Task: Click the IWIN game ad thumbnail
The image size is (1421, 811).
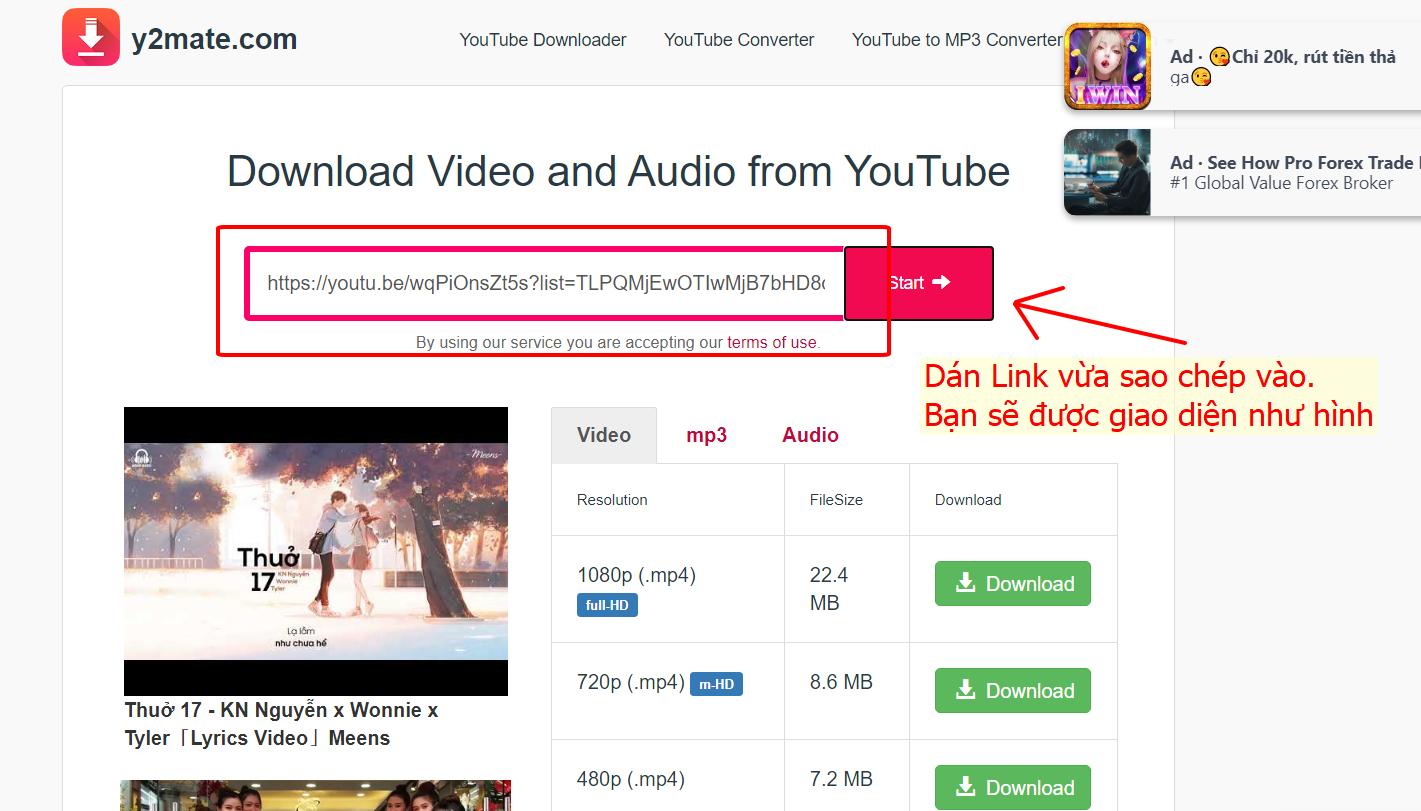Action: point(1107,67)
